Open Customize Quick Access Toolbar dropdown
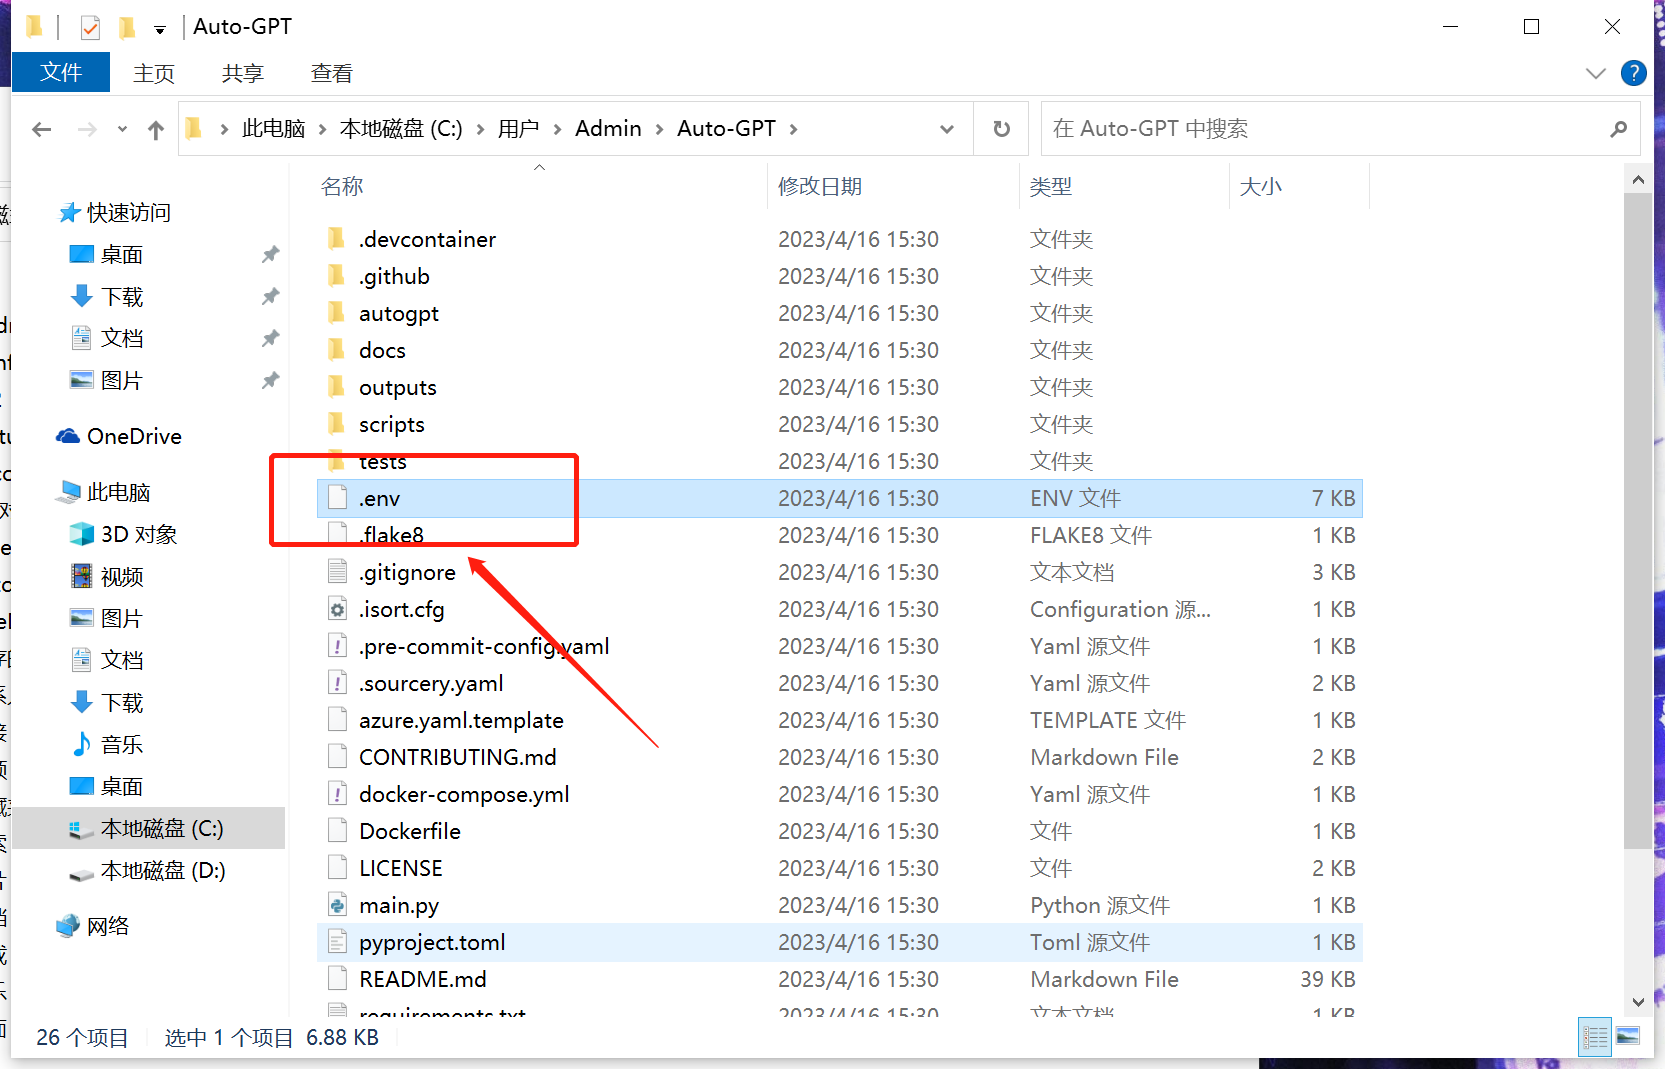 [x=160, y=29]
